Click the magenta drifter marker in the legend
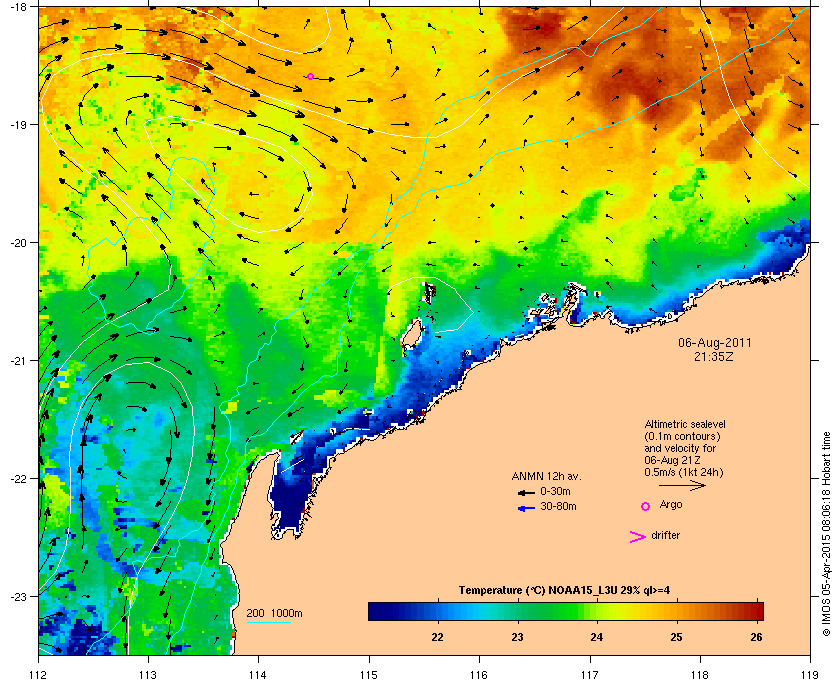The image size is (840, 680). click(638, 537)
